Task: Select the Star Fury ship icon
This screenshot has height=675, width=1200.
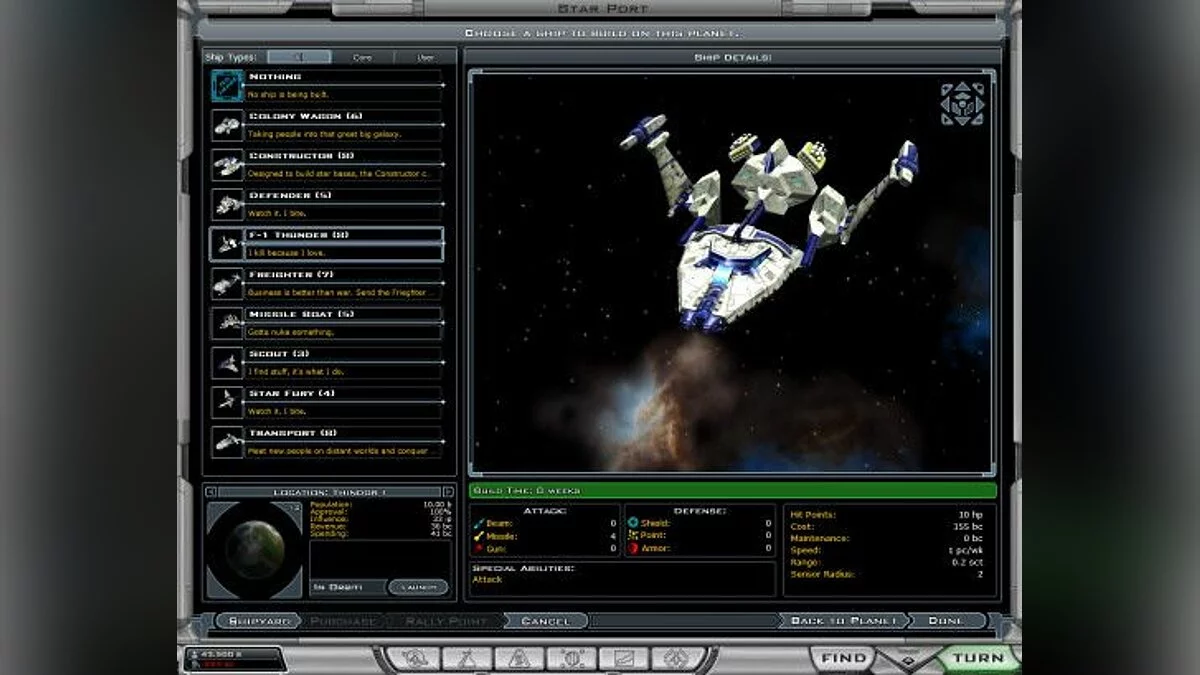Action: click(227, 401)
